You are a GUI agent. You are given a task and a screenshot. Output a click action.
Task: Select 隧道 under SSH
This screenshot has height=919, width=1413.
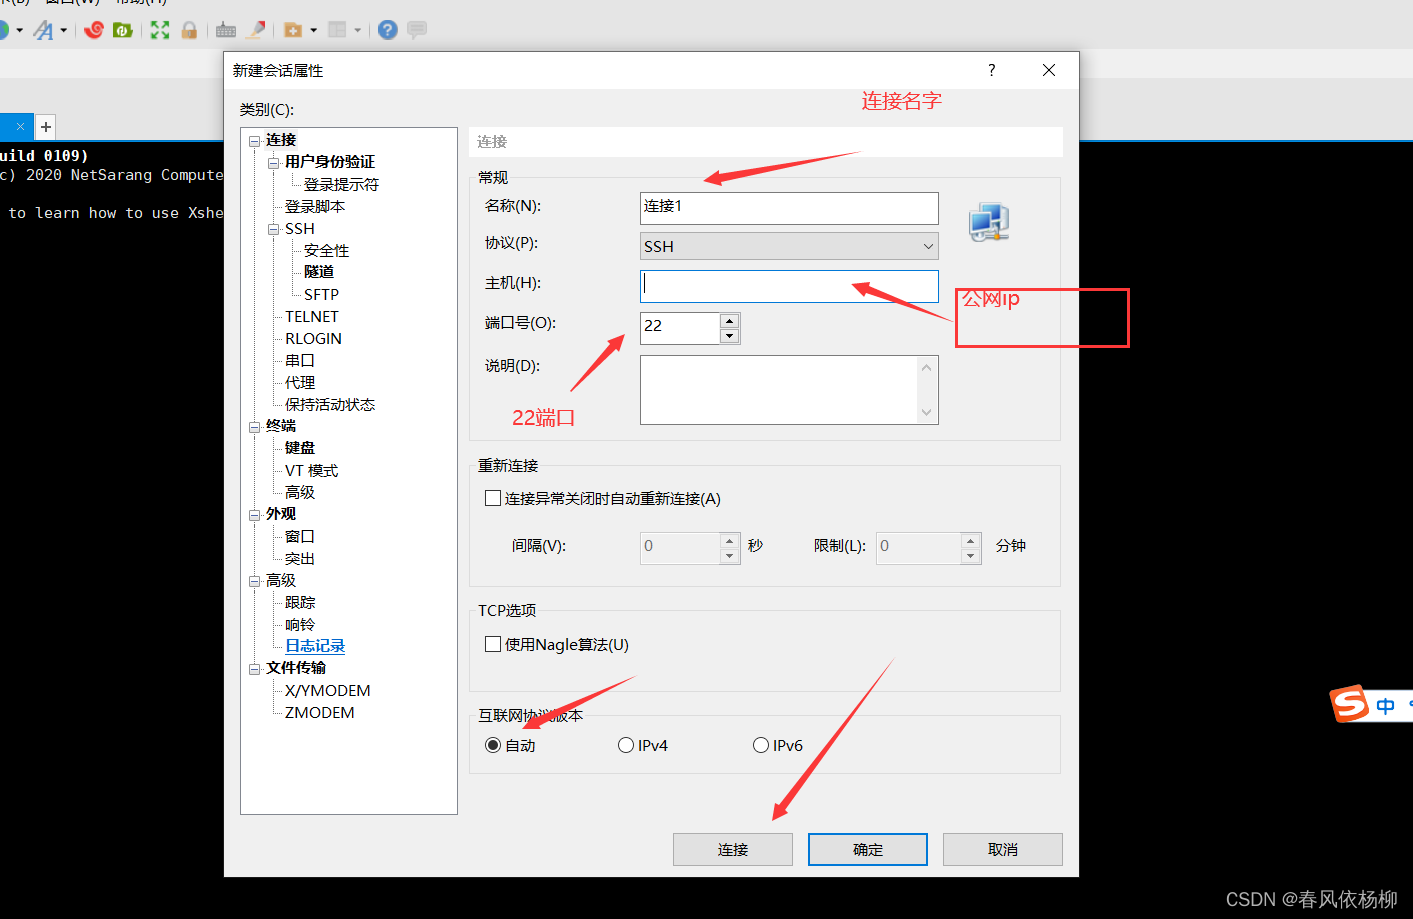coord(319,272)
